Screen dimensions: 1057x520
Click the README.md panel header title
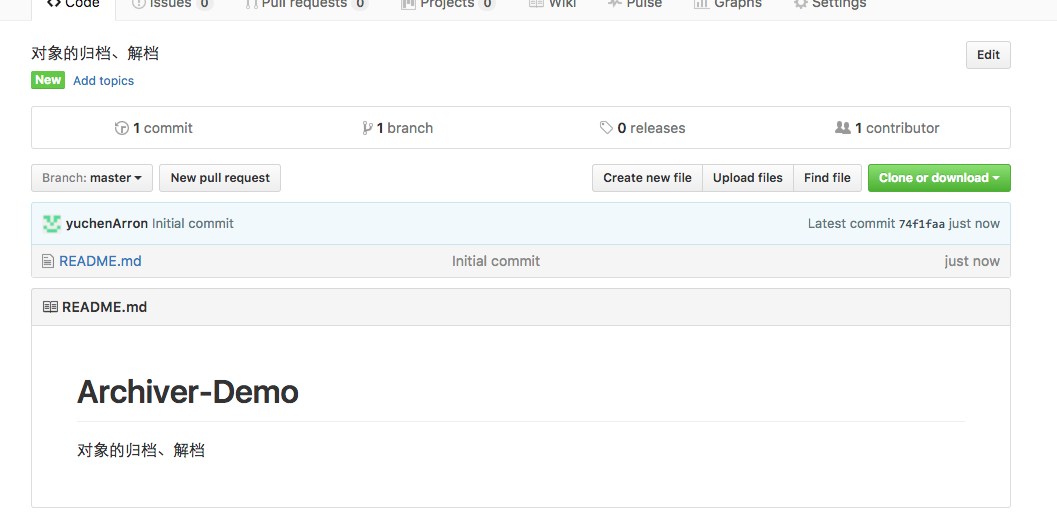(x=104, y=307)
